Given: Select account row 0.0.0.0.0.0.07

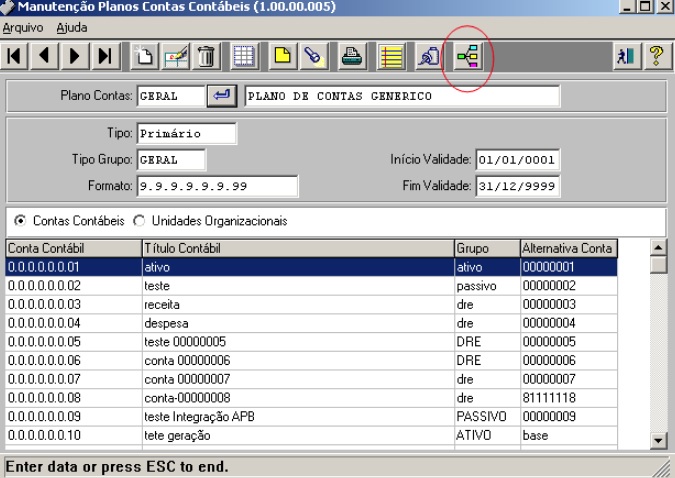Looking at the screenshot, I should tap(311, 379).
